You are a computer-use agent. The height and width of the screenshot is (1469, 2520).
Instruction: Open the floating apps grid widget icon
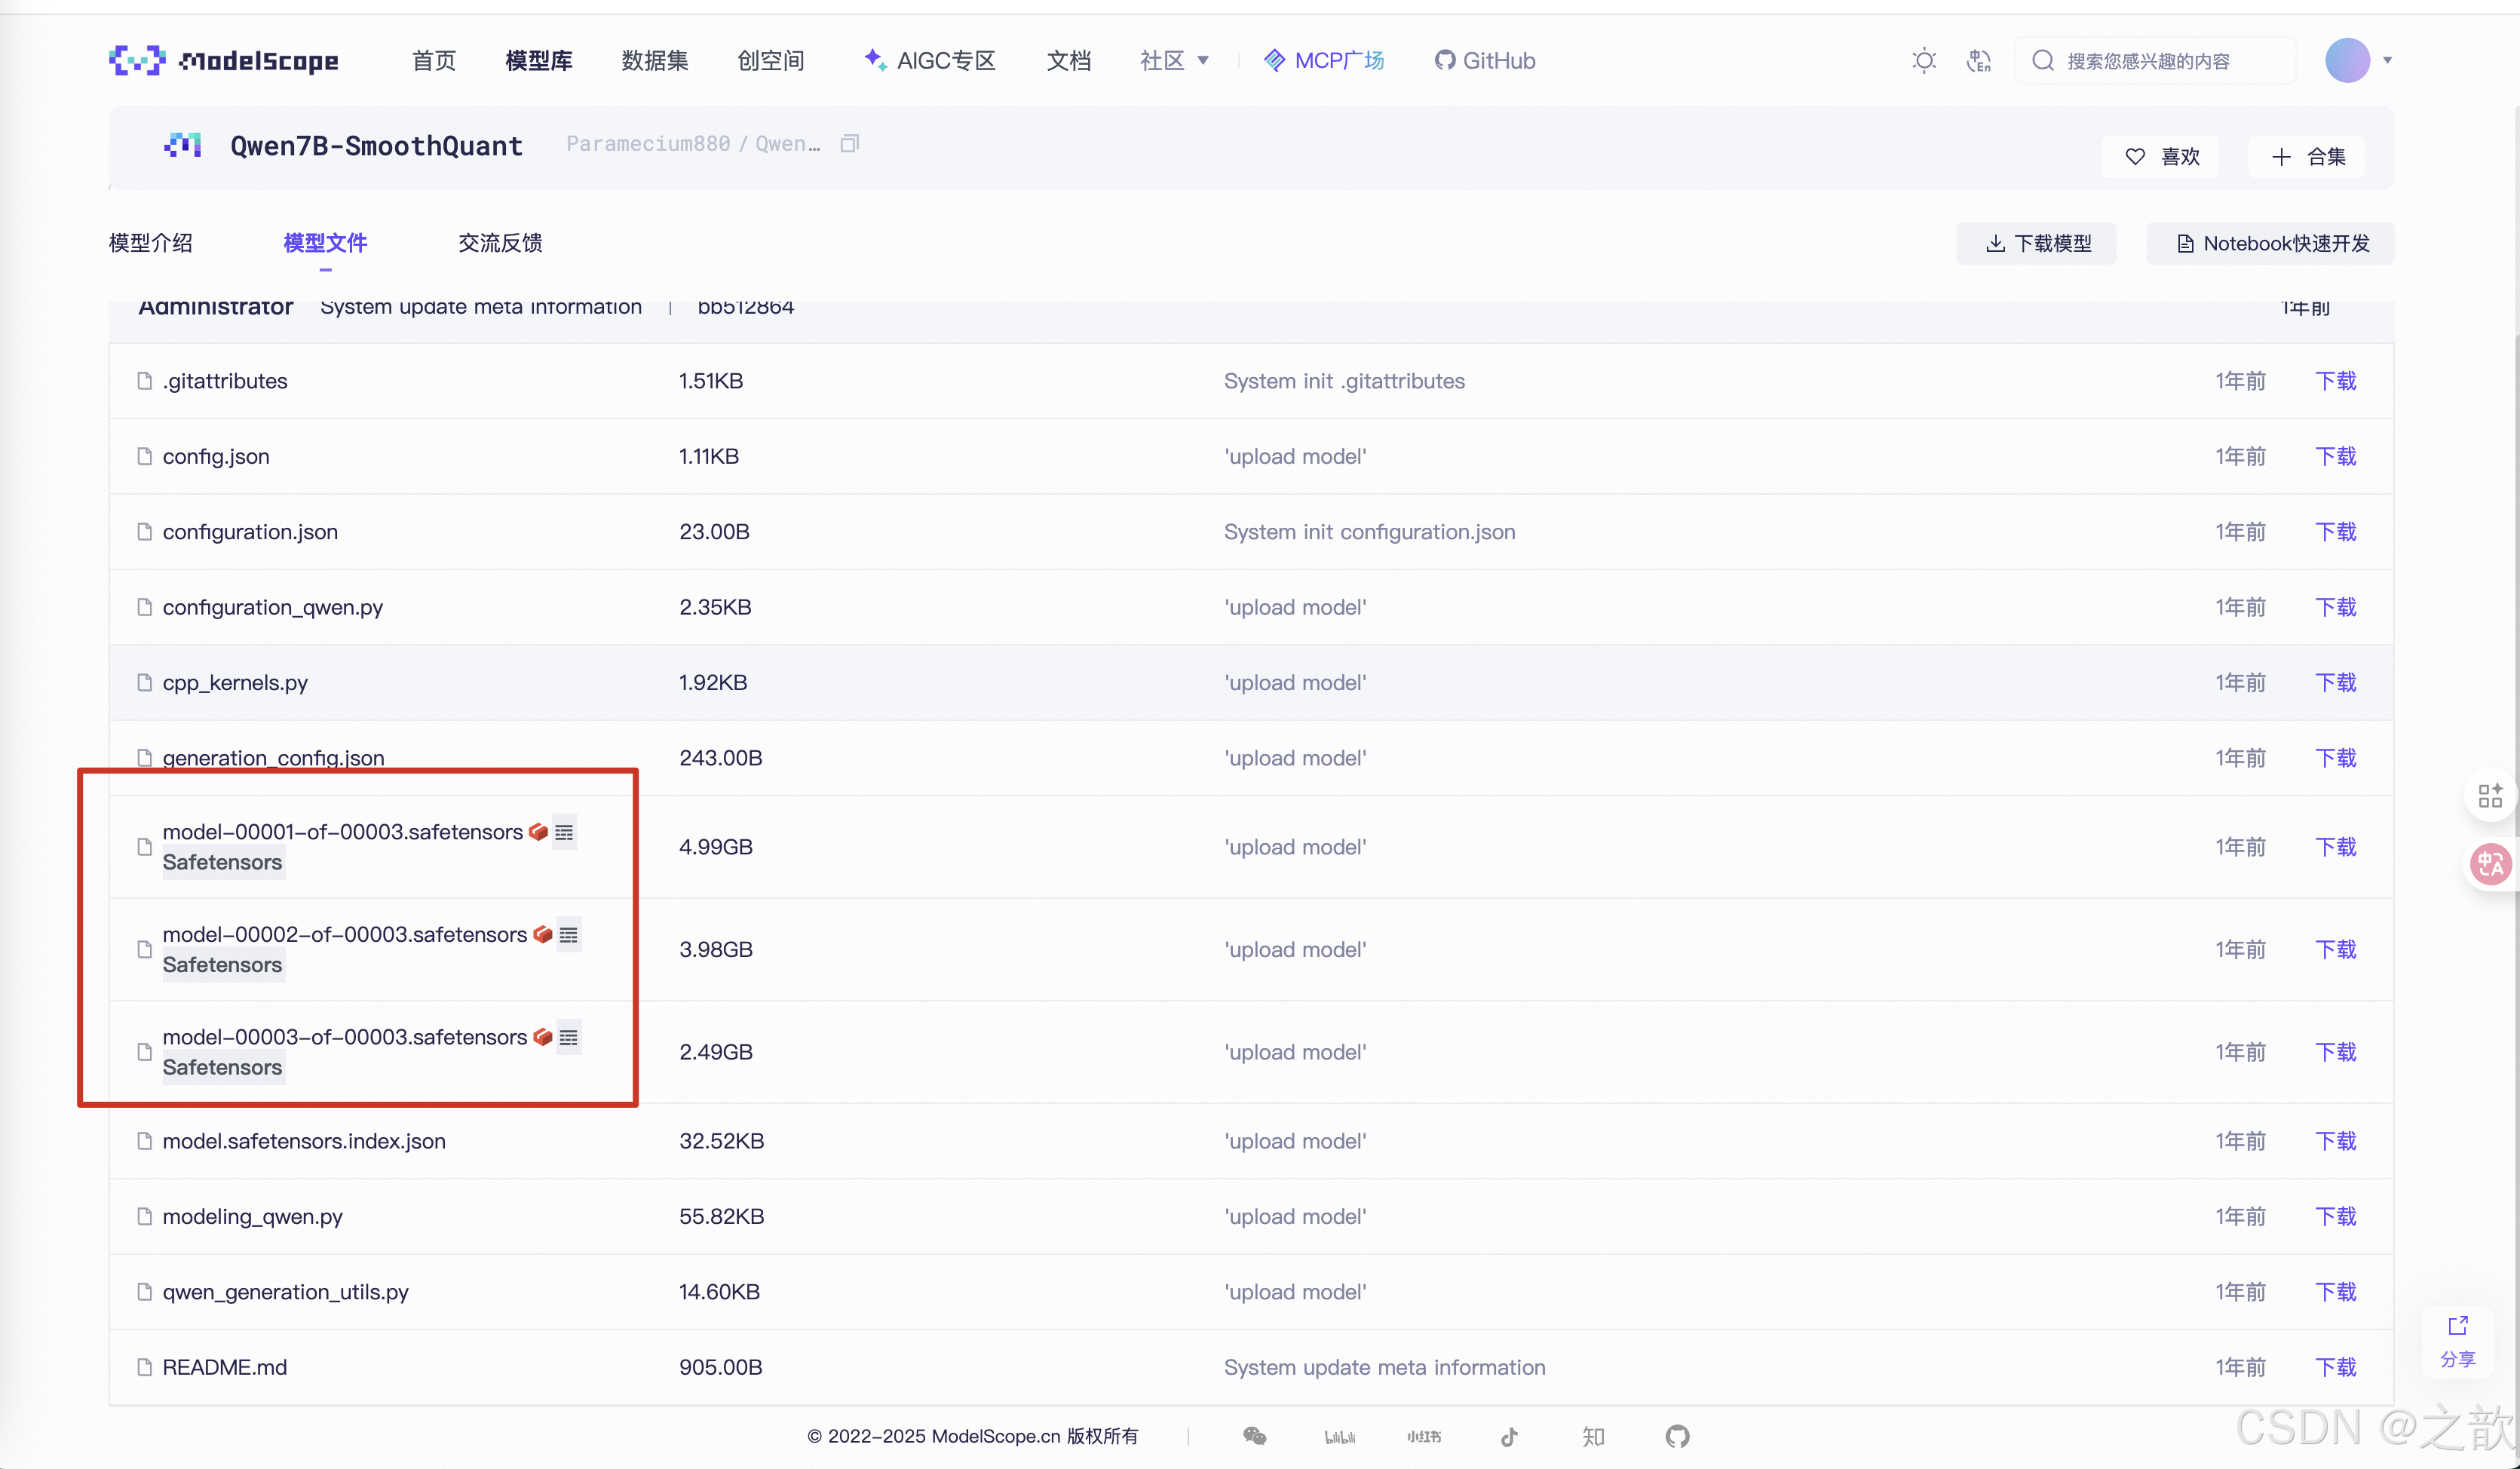click(x=2490, y=795)
